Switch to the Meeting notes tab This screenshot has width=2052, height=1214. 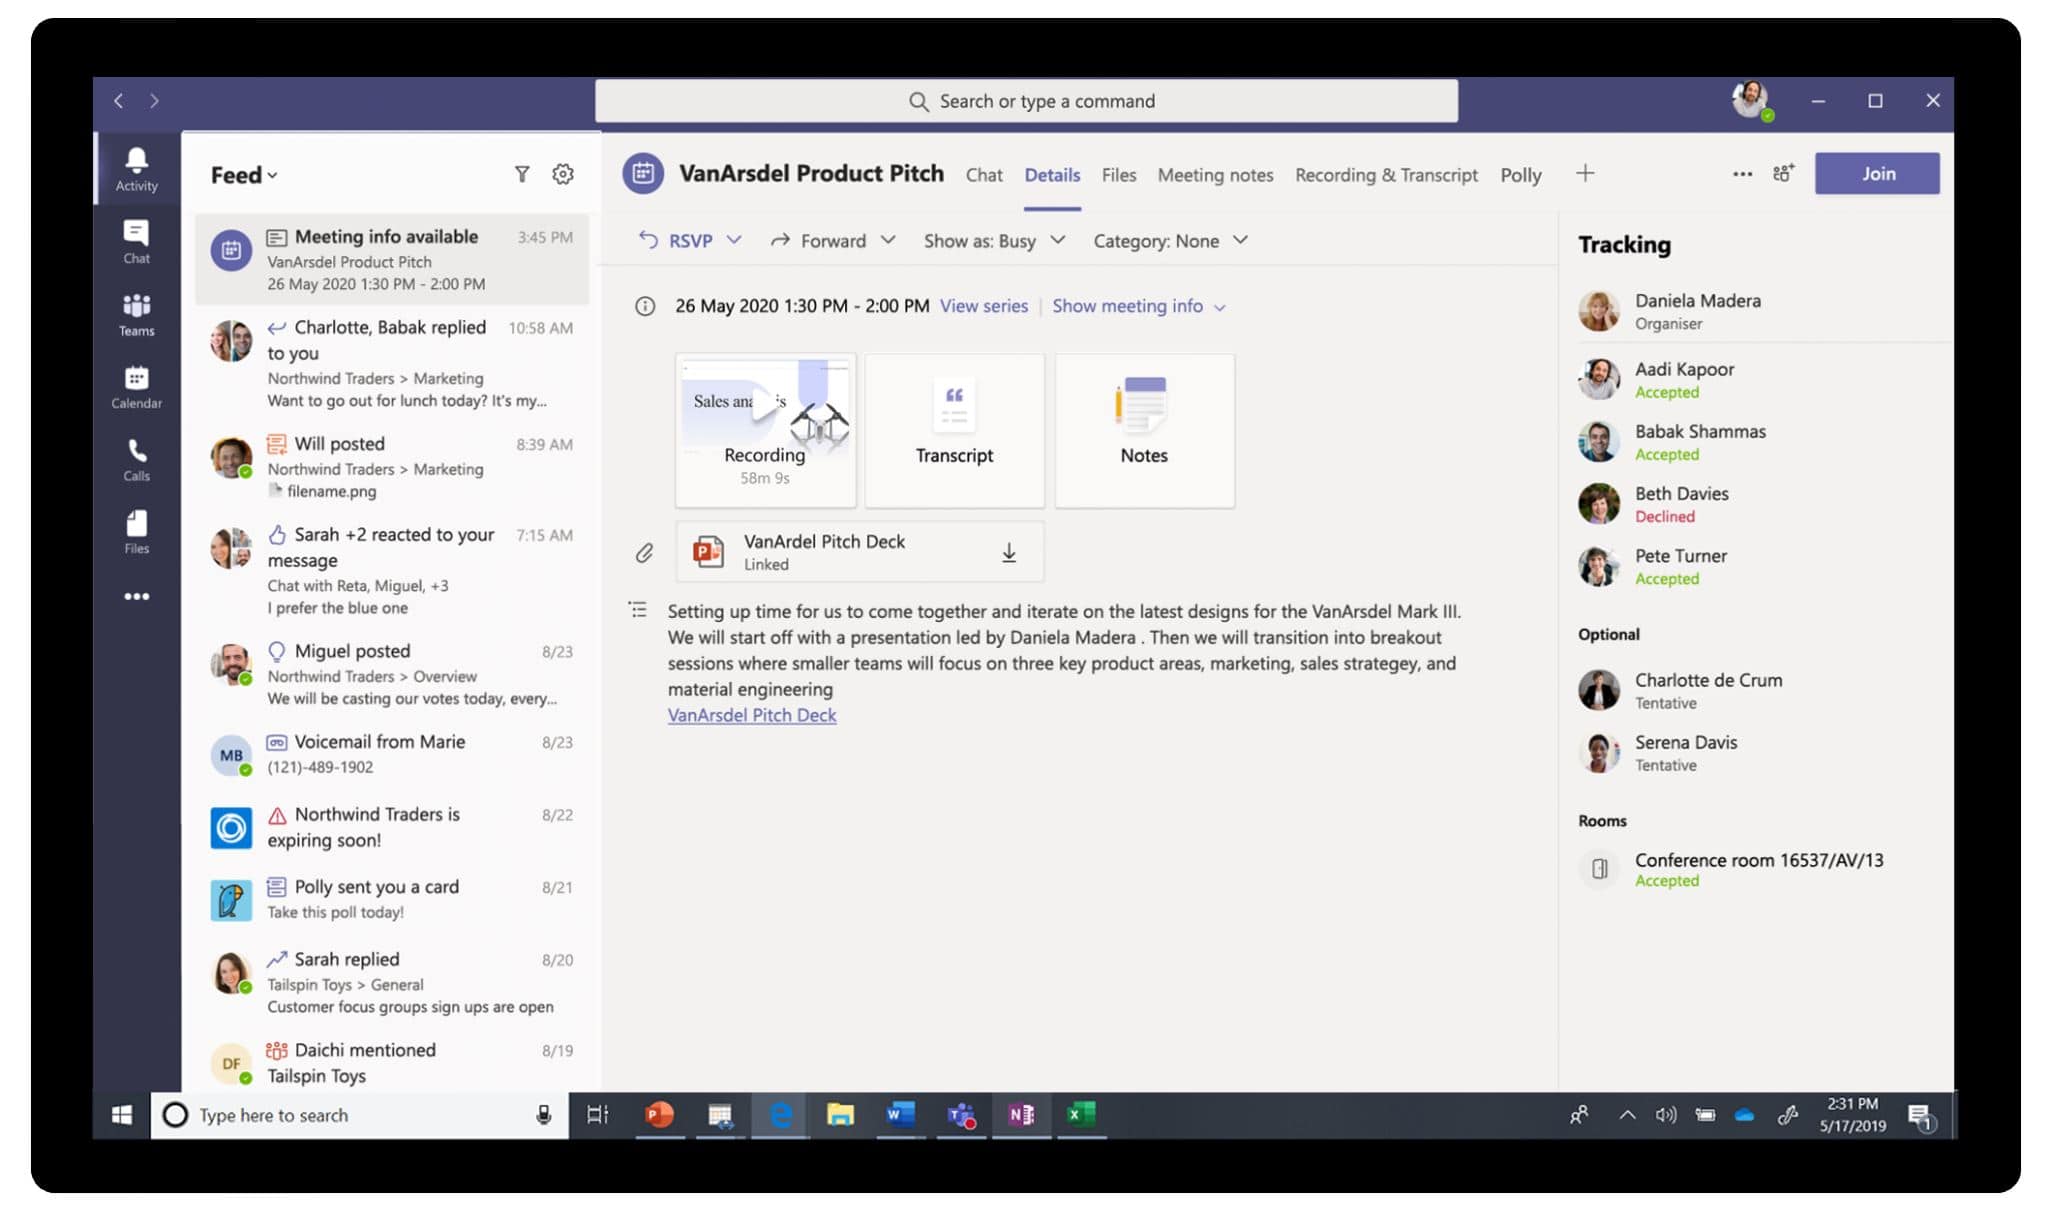point(1215,175)
